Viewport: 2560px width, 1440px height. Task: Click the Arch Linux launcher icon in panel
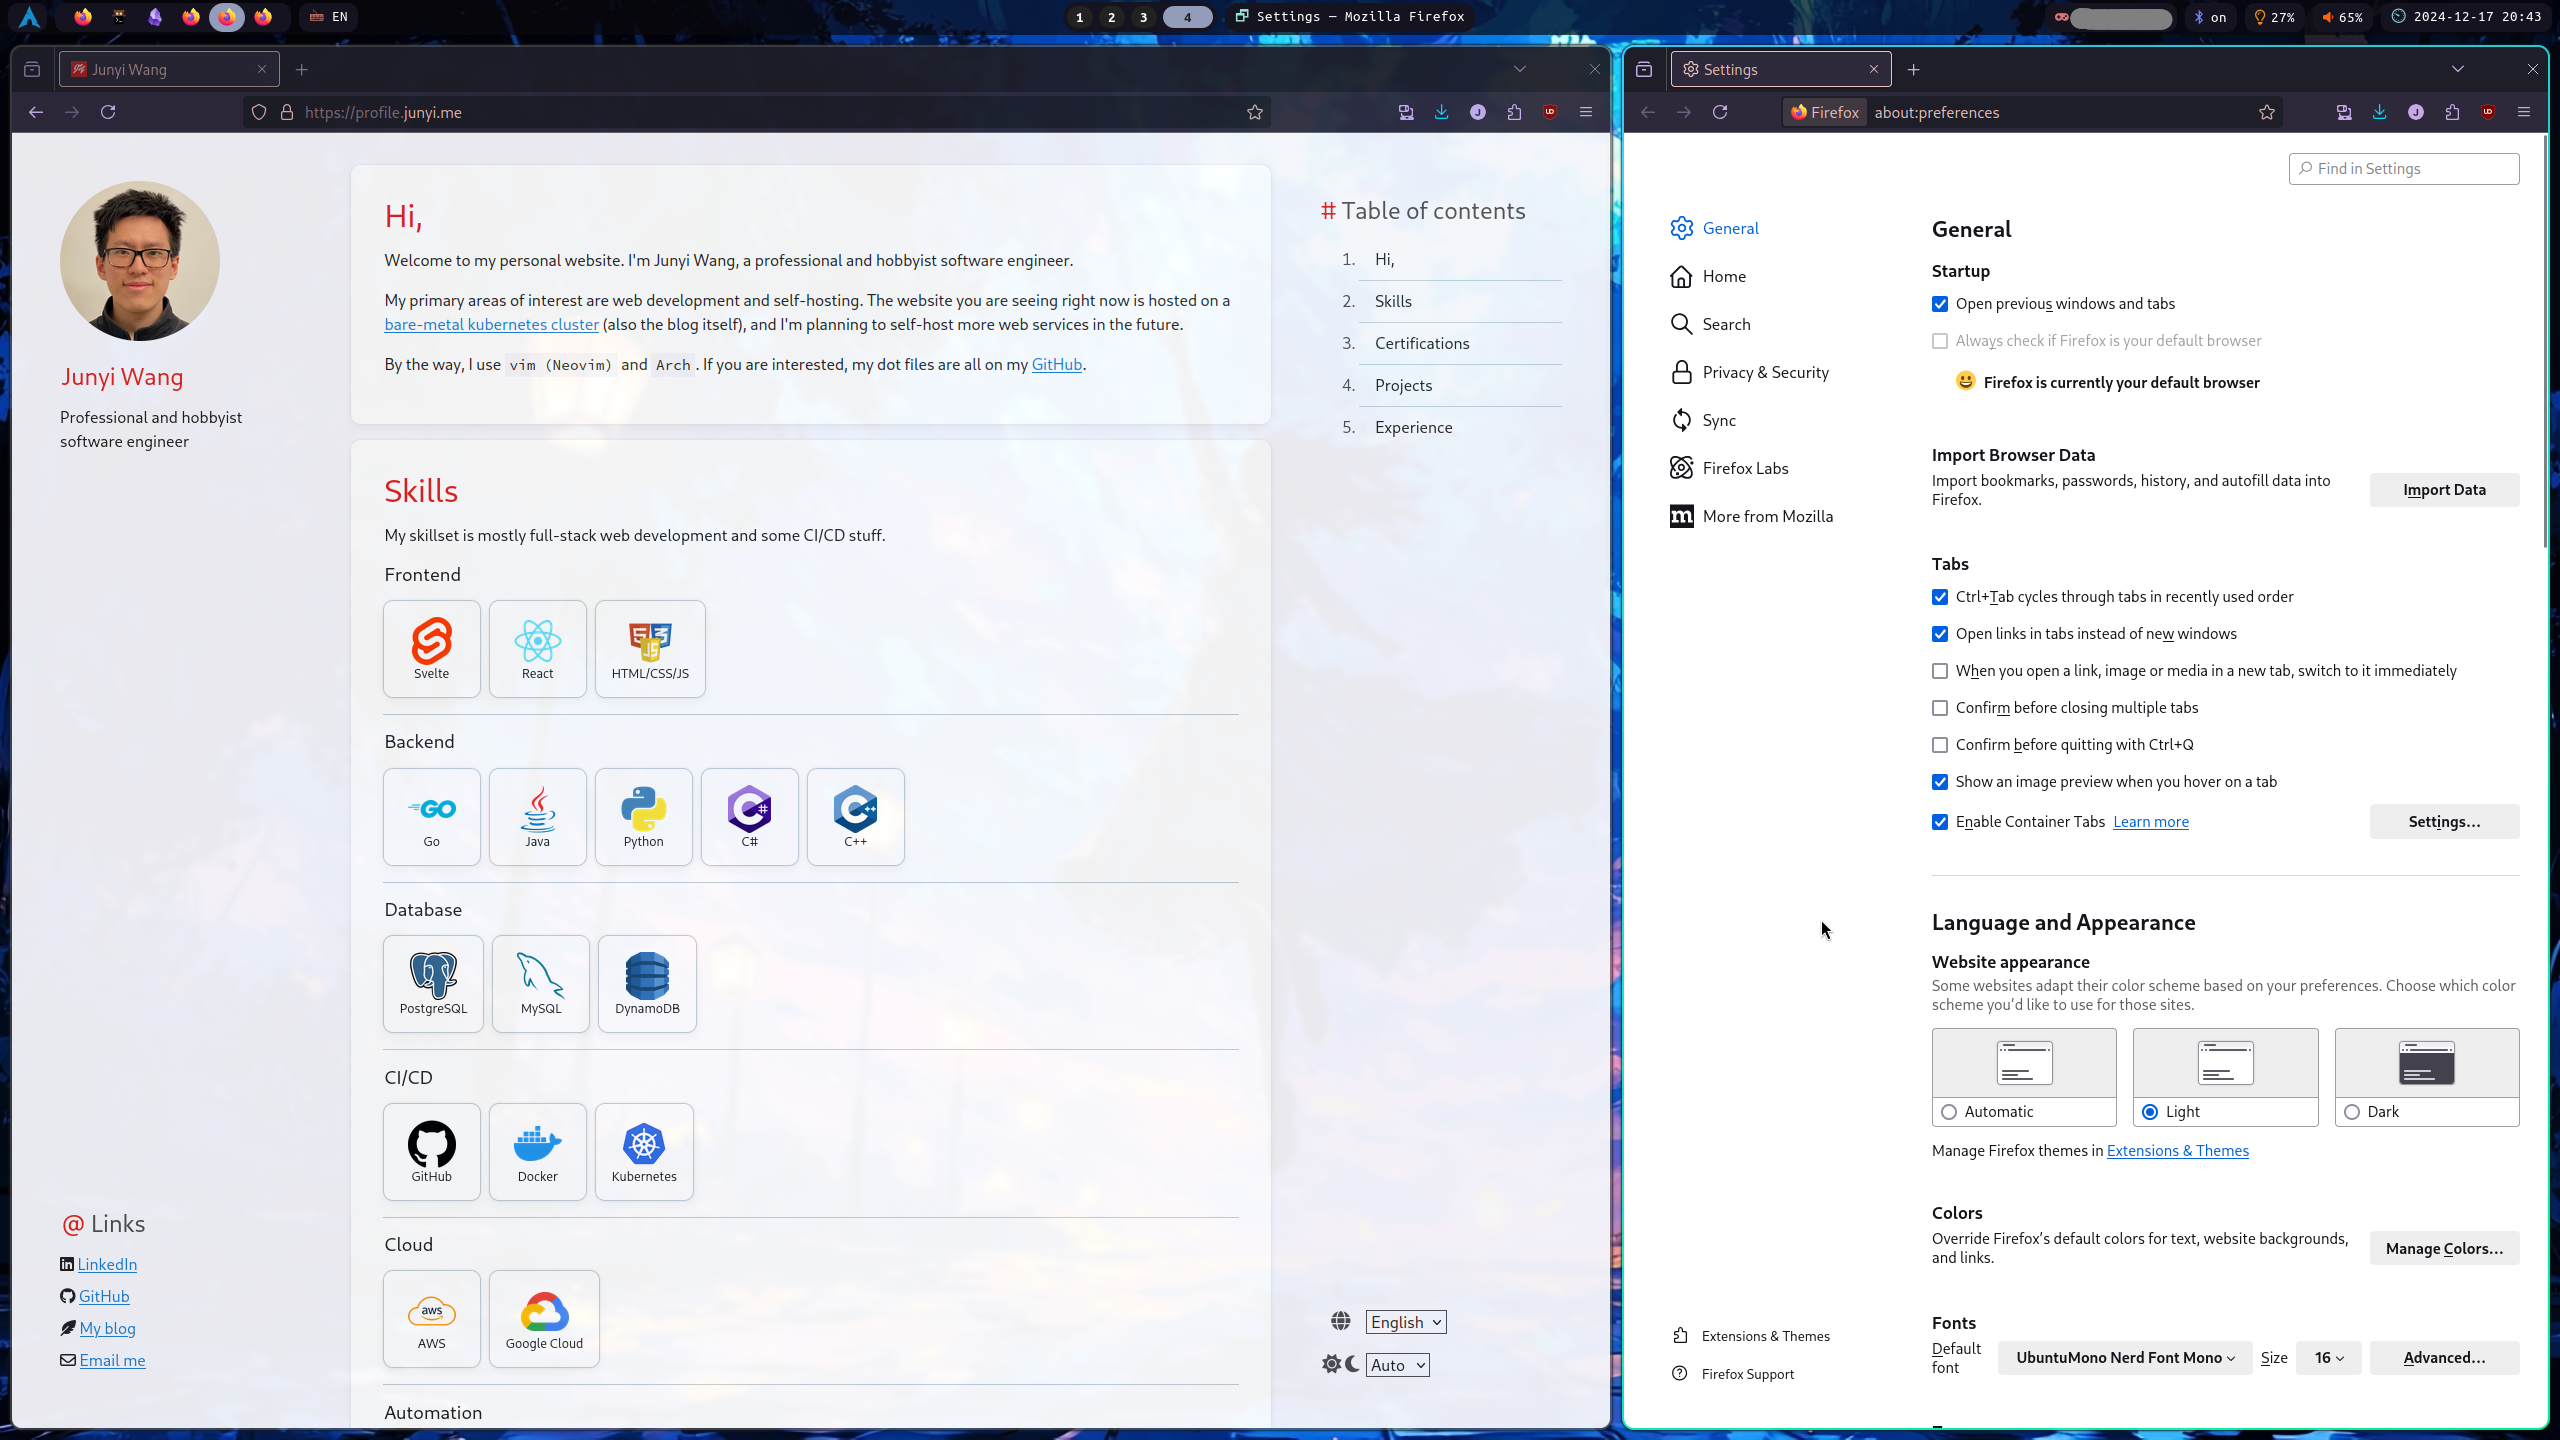tap(30, 17)
